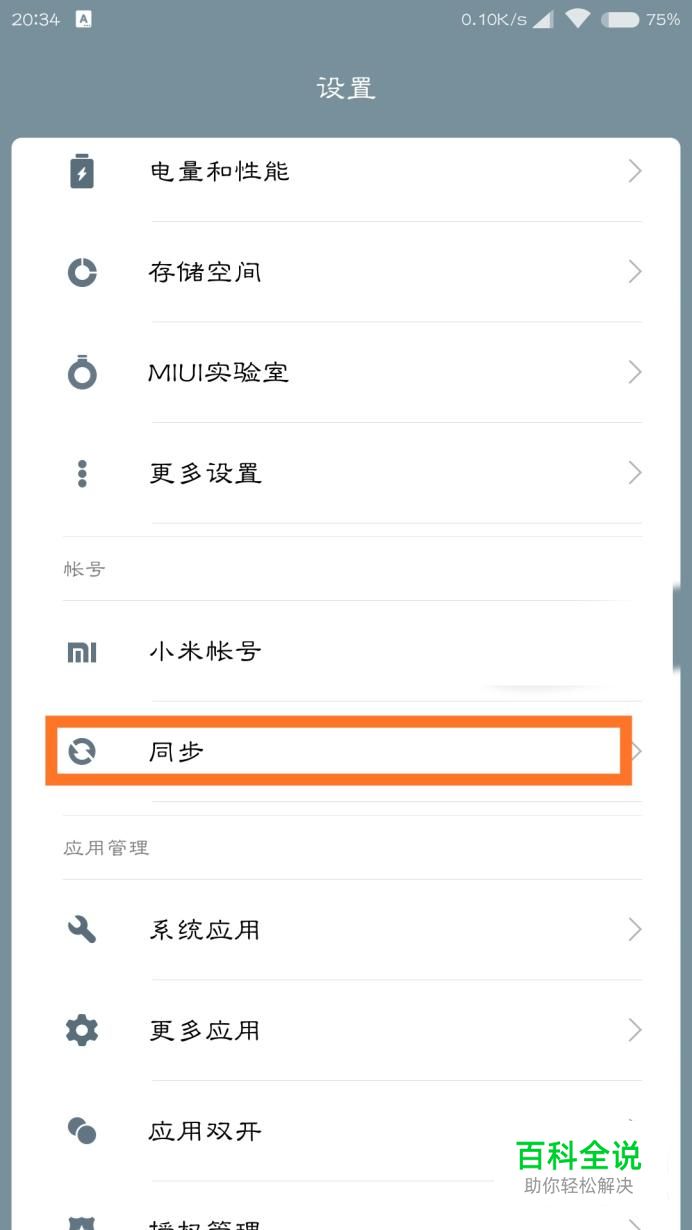The image size is (692, 1230).
Task: Tap the battery icon for 电量和性能
Action: click(x=82, y=172)
